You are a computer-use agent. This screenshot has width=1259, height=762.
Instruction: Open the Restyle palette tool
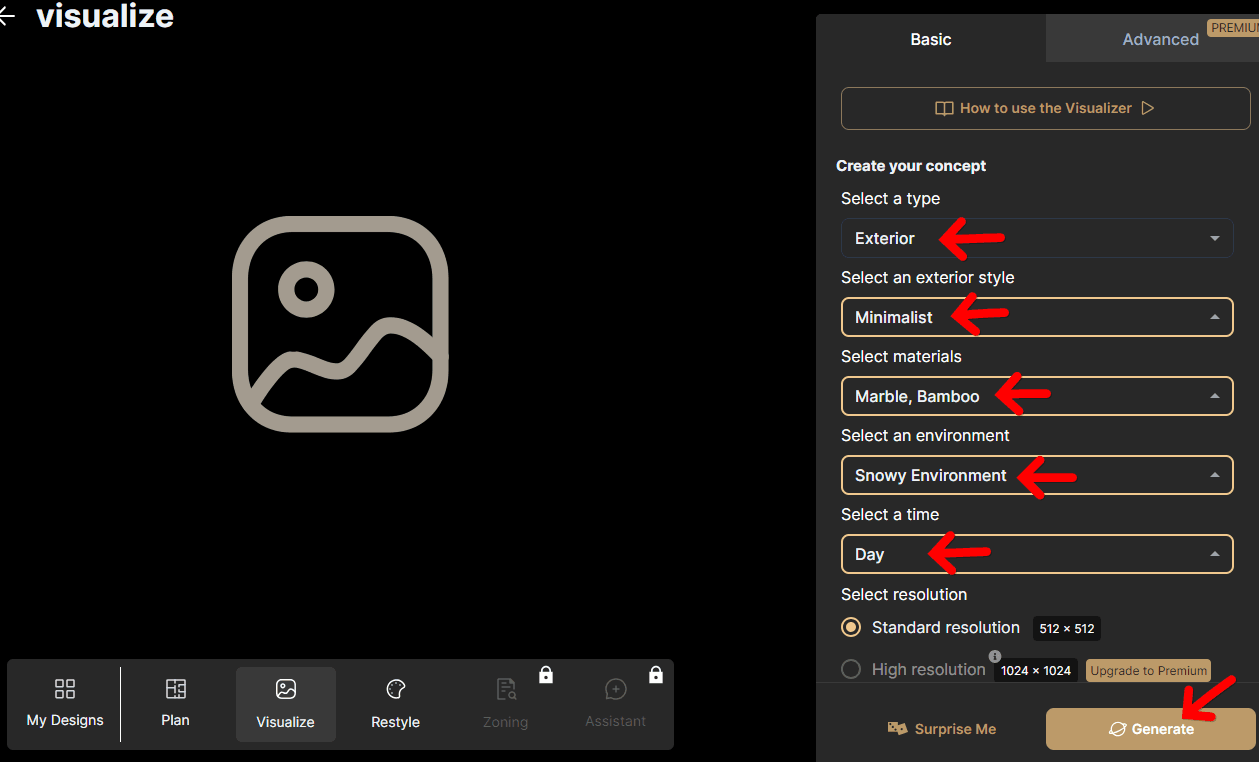(396, 690)
